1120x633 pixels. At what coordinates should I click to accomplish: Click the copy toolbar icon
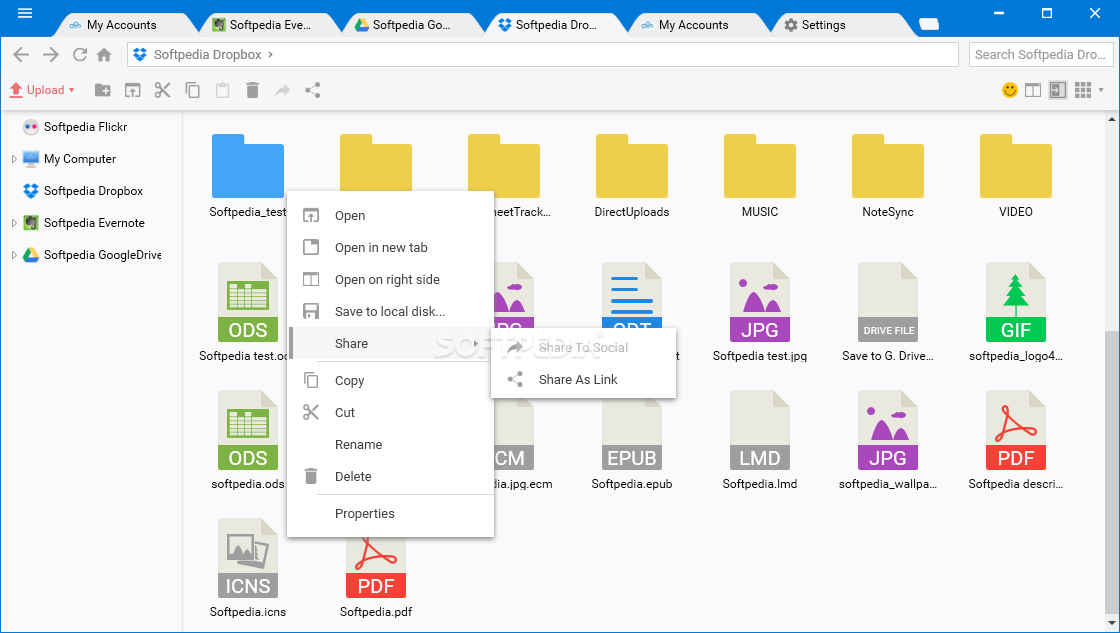coord(193,90)
